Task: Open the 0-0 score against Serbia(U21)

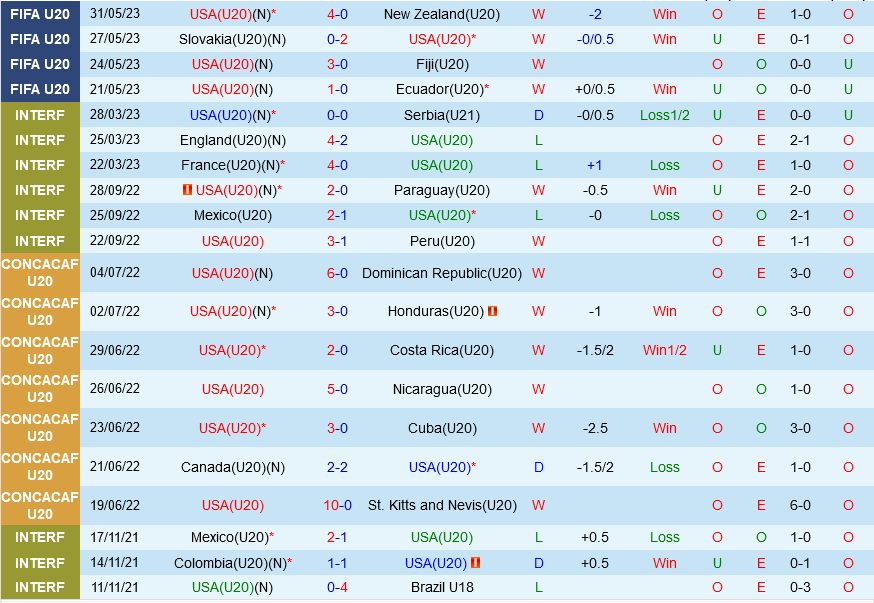Action: pos(337,115)
